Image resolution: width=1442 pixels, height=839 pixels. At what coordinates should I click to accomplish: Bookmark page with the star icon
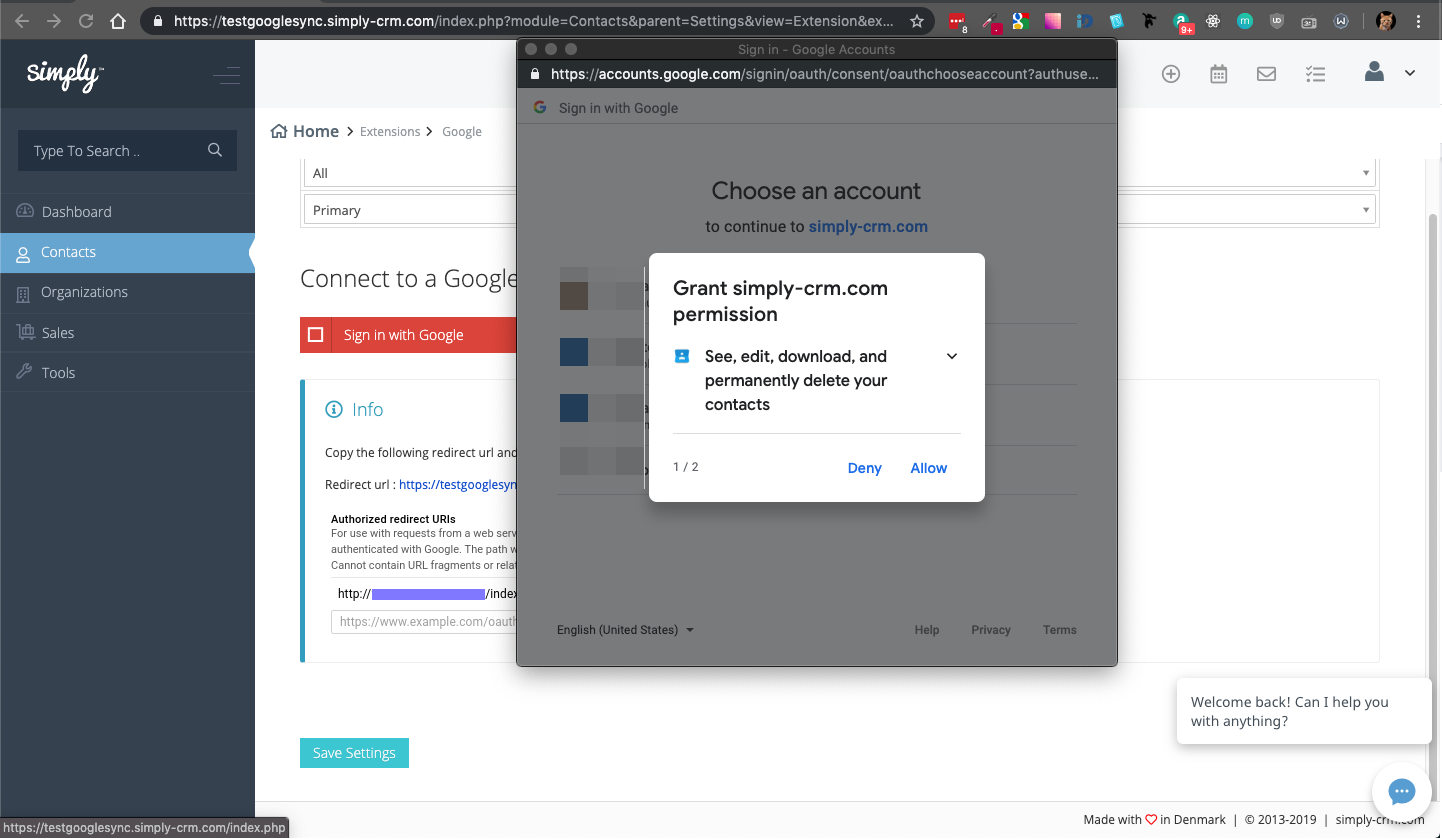pyautogui.click(x=917, y=20)
